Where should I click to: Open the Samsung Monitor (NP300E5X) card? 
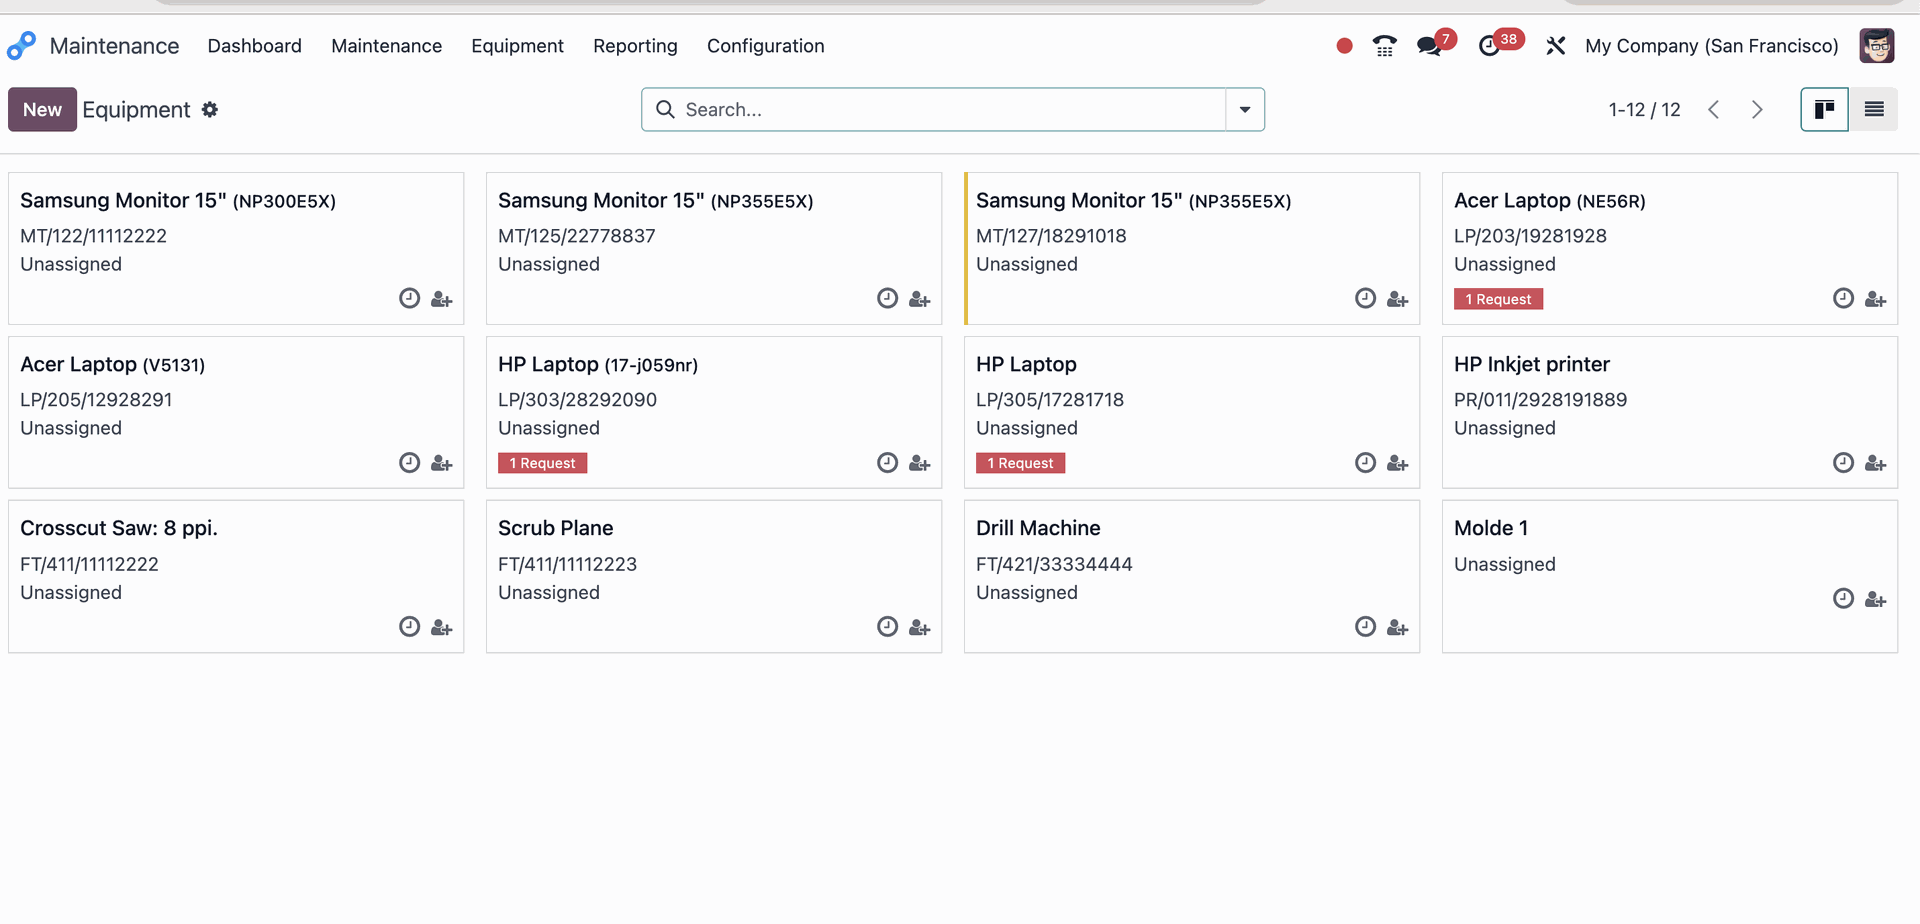point(236,248)
